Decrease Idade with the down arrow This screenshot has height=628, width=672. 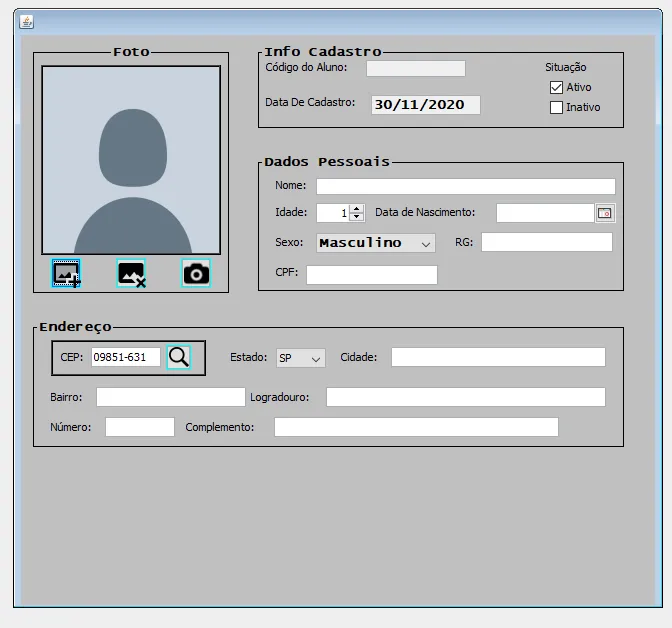click(357, 217)
